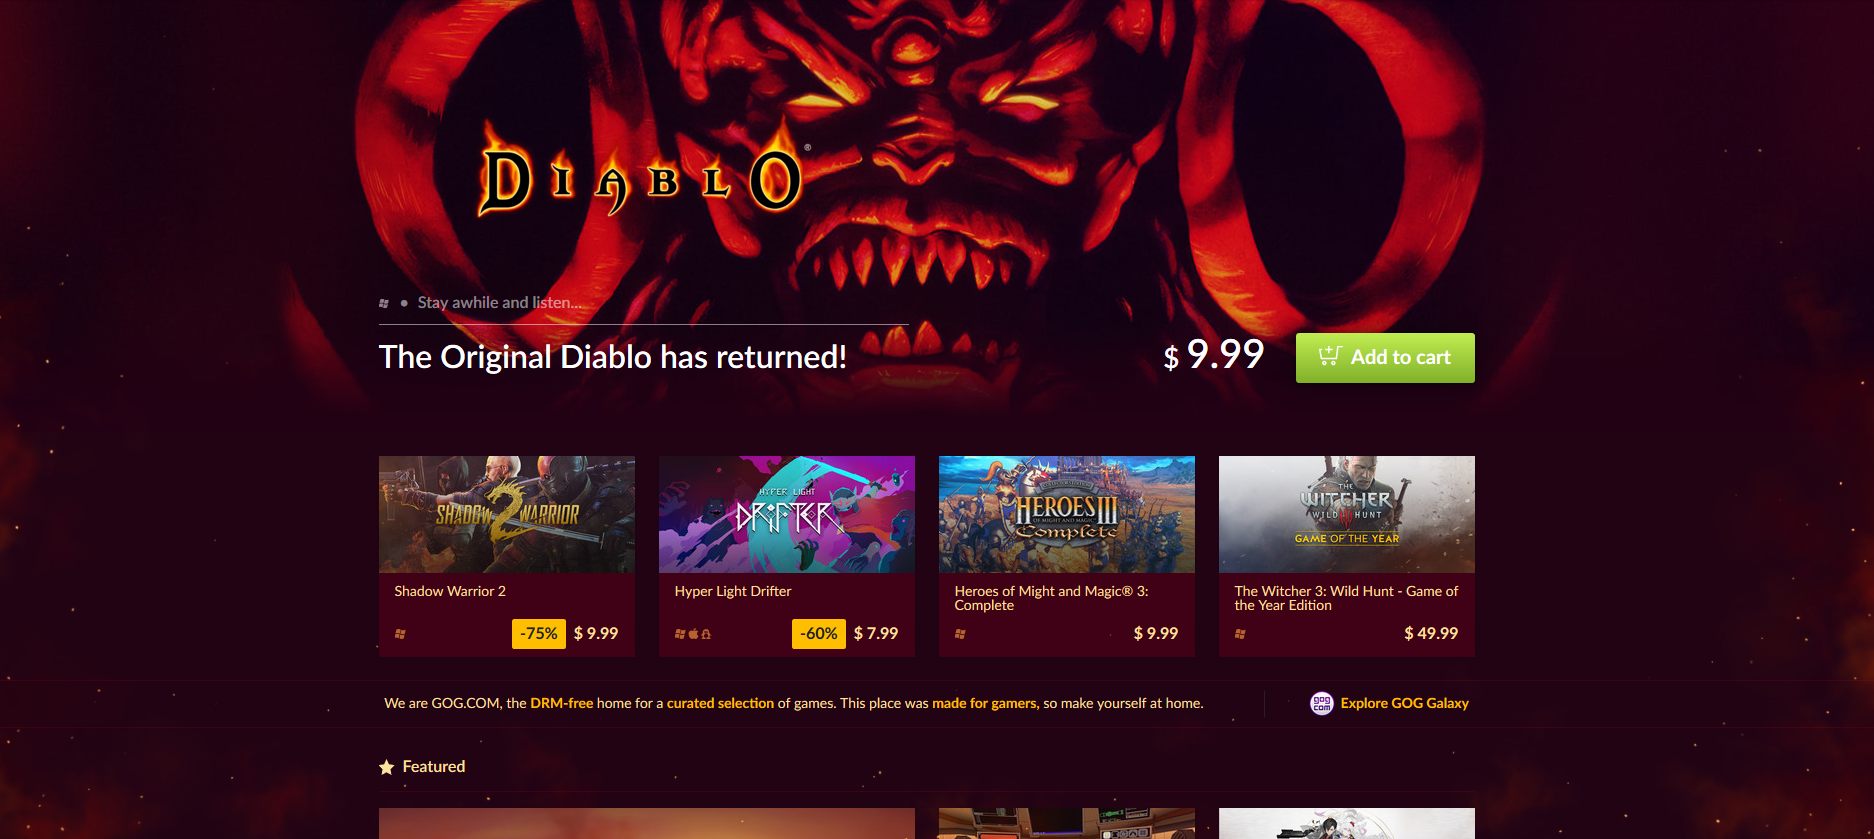Add Diablo to cart
Screen dimensions: 1874x839
[x=1385, y=358]
